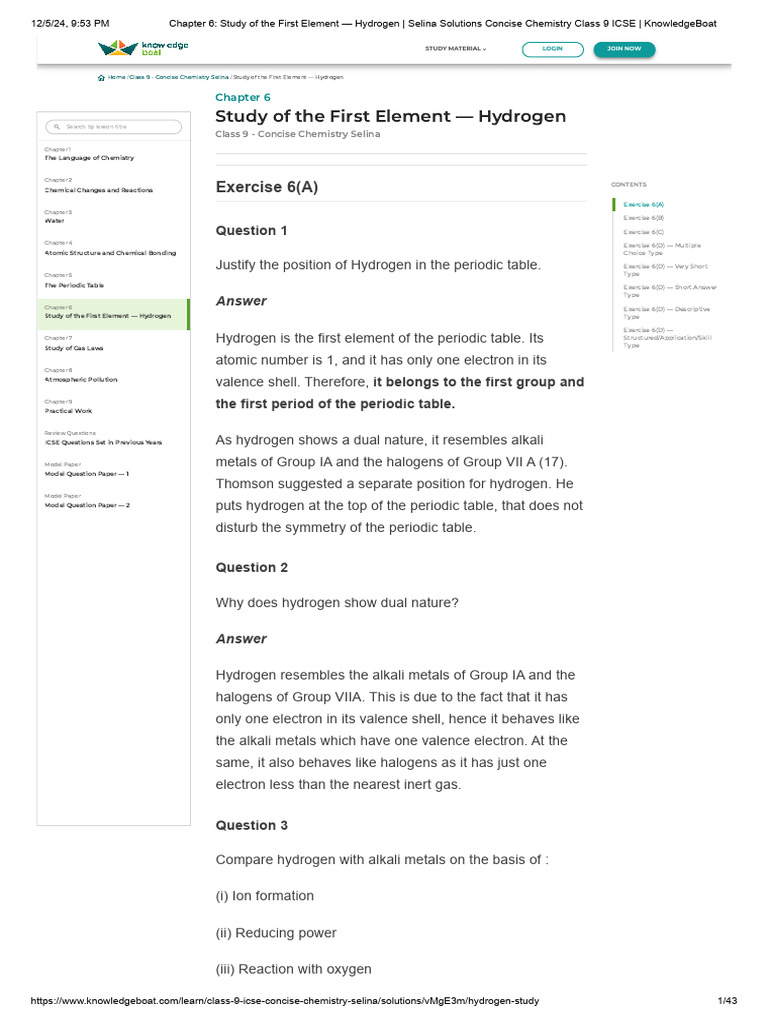Screen dimensions: 768x1024
Task: Open Class 9 - Concise Chemistry Selina breadcrumb
Action: click(x=178, y=77)
